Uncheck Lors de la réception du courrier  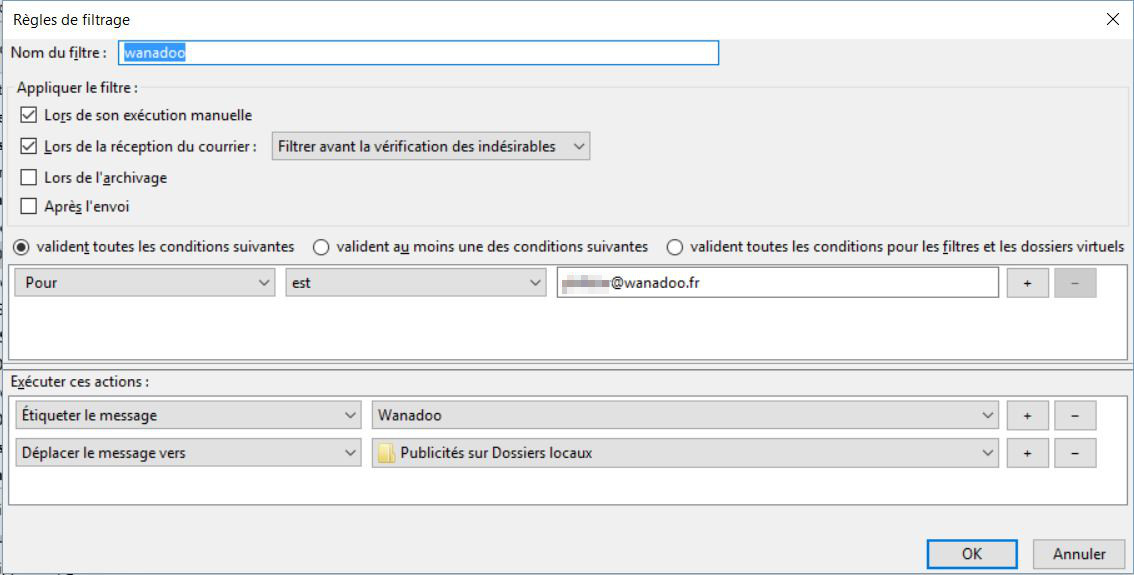click(x=29, y=147)
